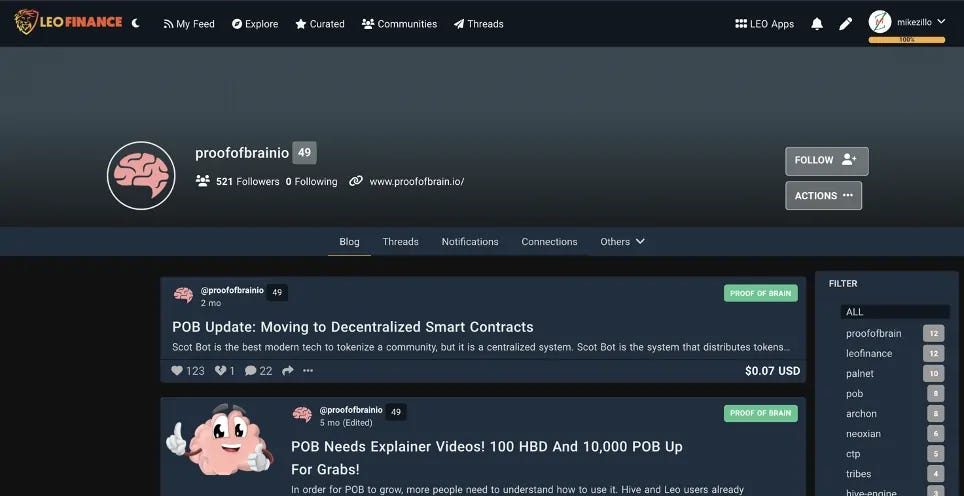Click the '5 mo (Edited)' timestamp
The image size is (964, 496).
coord(346,423)
